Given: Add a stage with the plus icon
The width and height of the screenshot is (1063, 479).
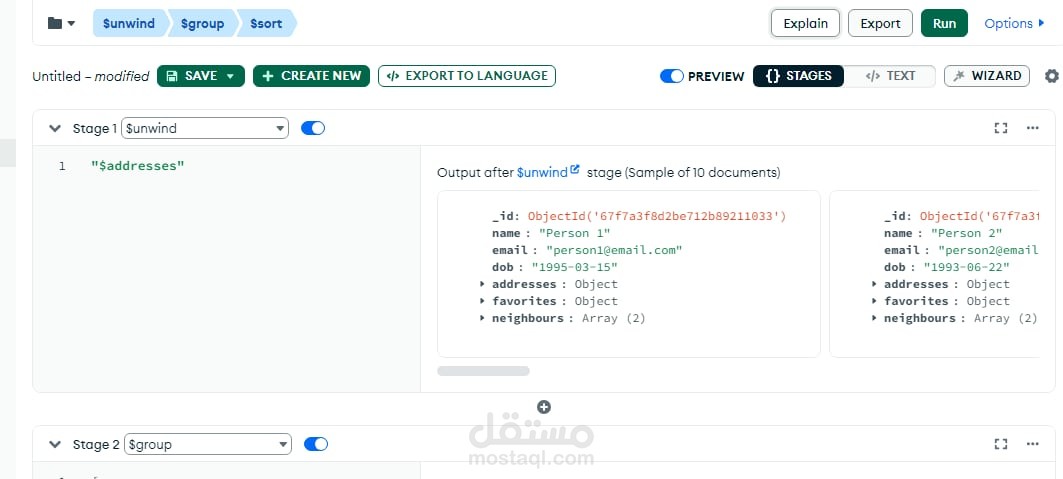Looking at the screenshot, I should 544,407.
